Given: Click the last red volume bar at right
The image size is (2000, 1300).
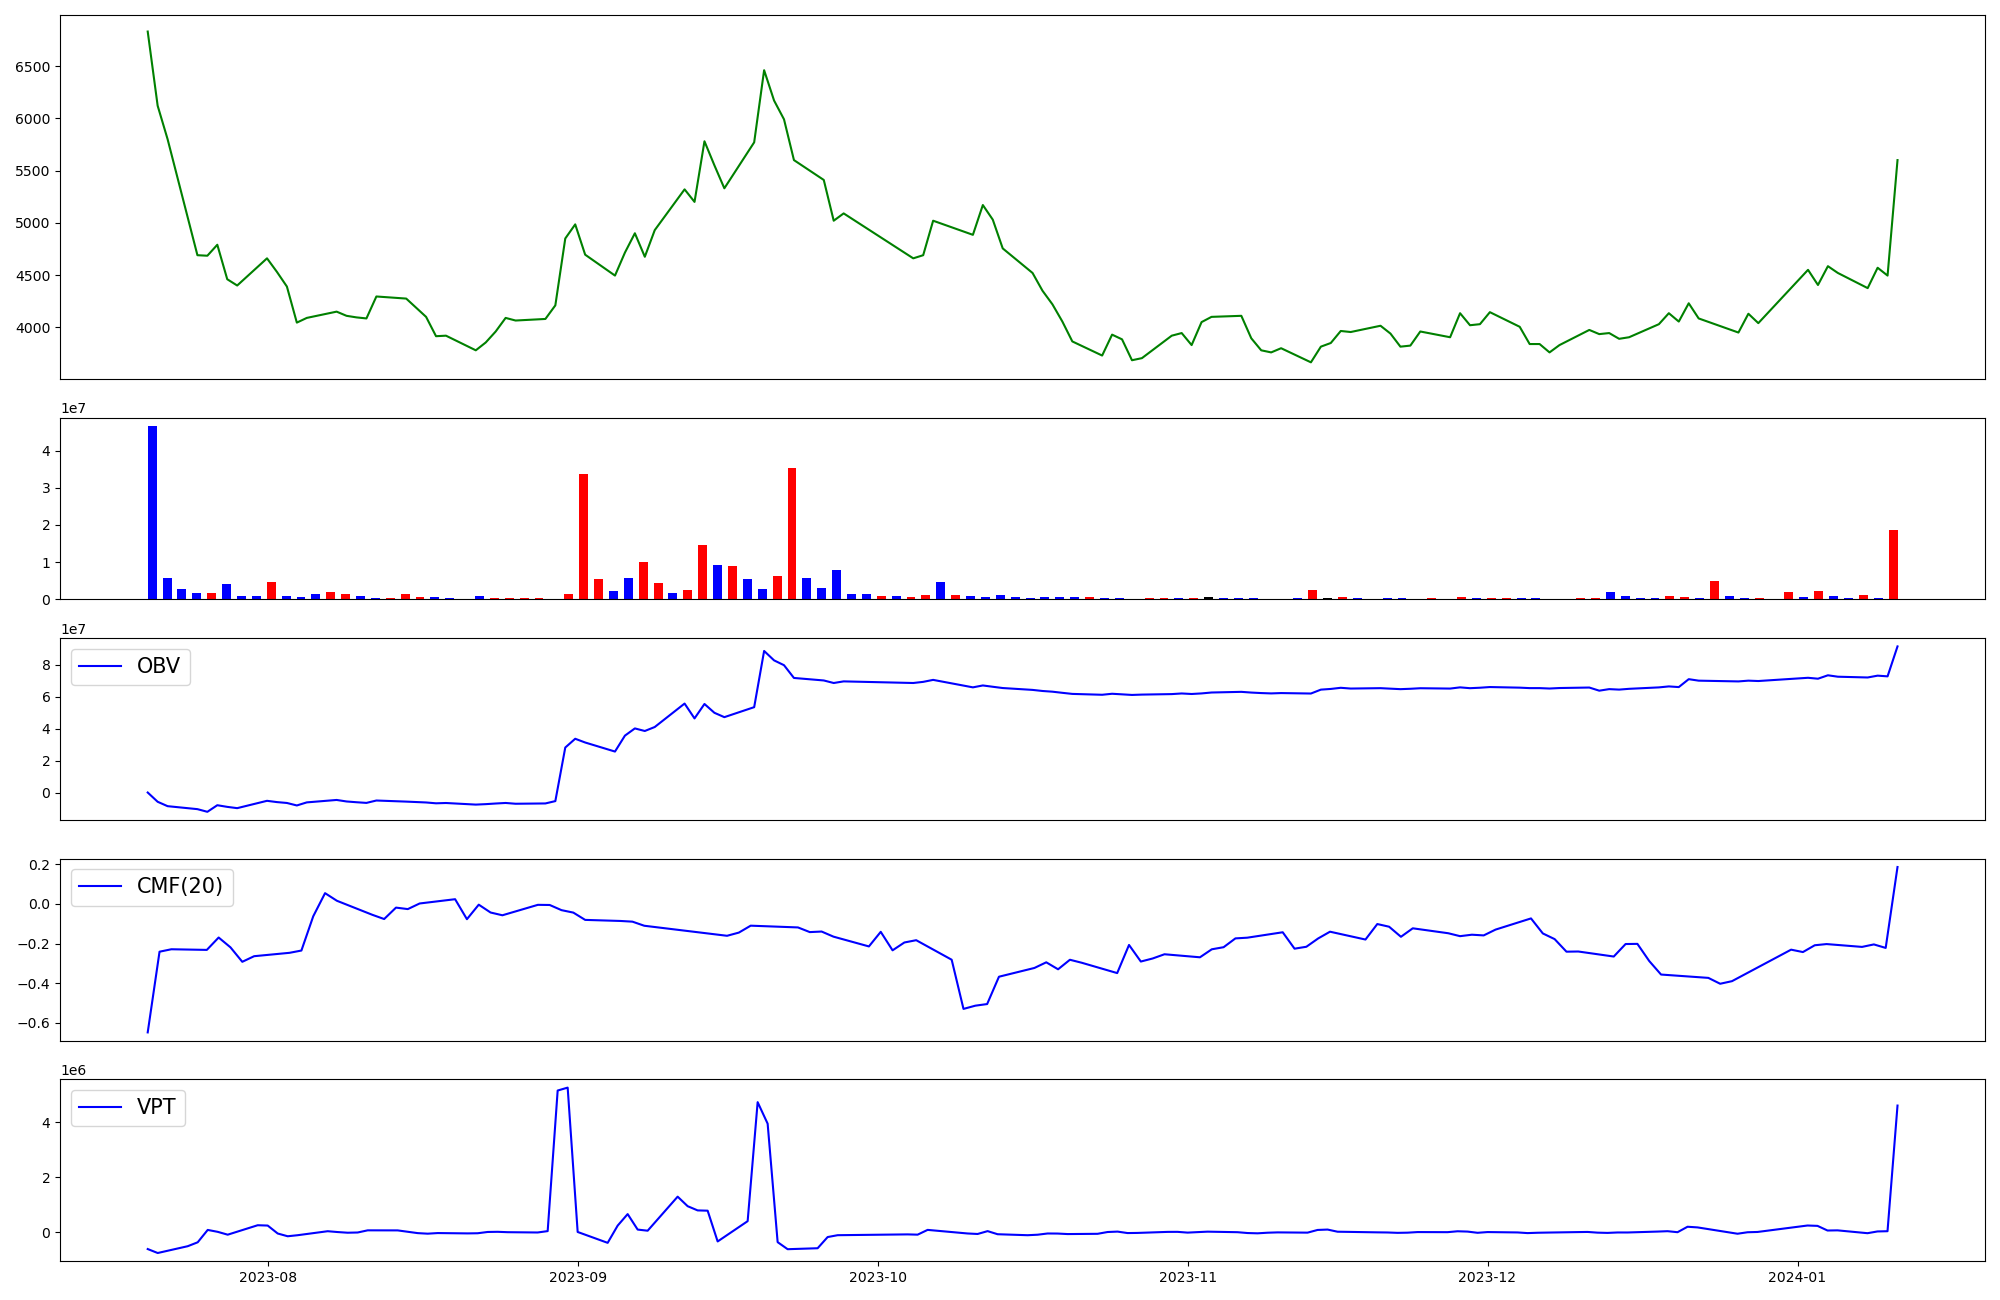Looking at the screenshot, I should click(x=1893, y=564).
